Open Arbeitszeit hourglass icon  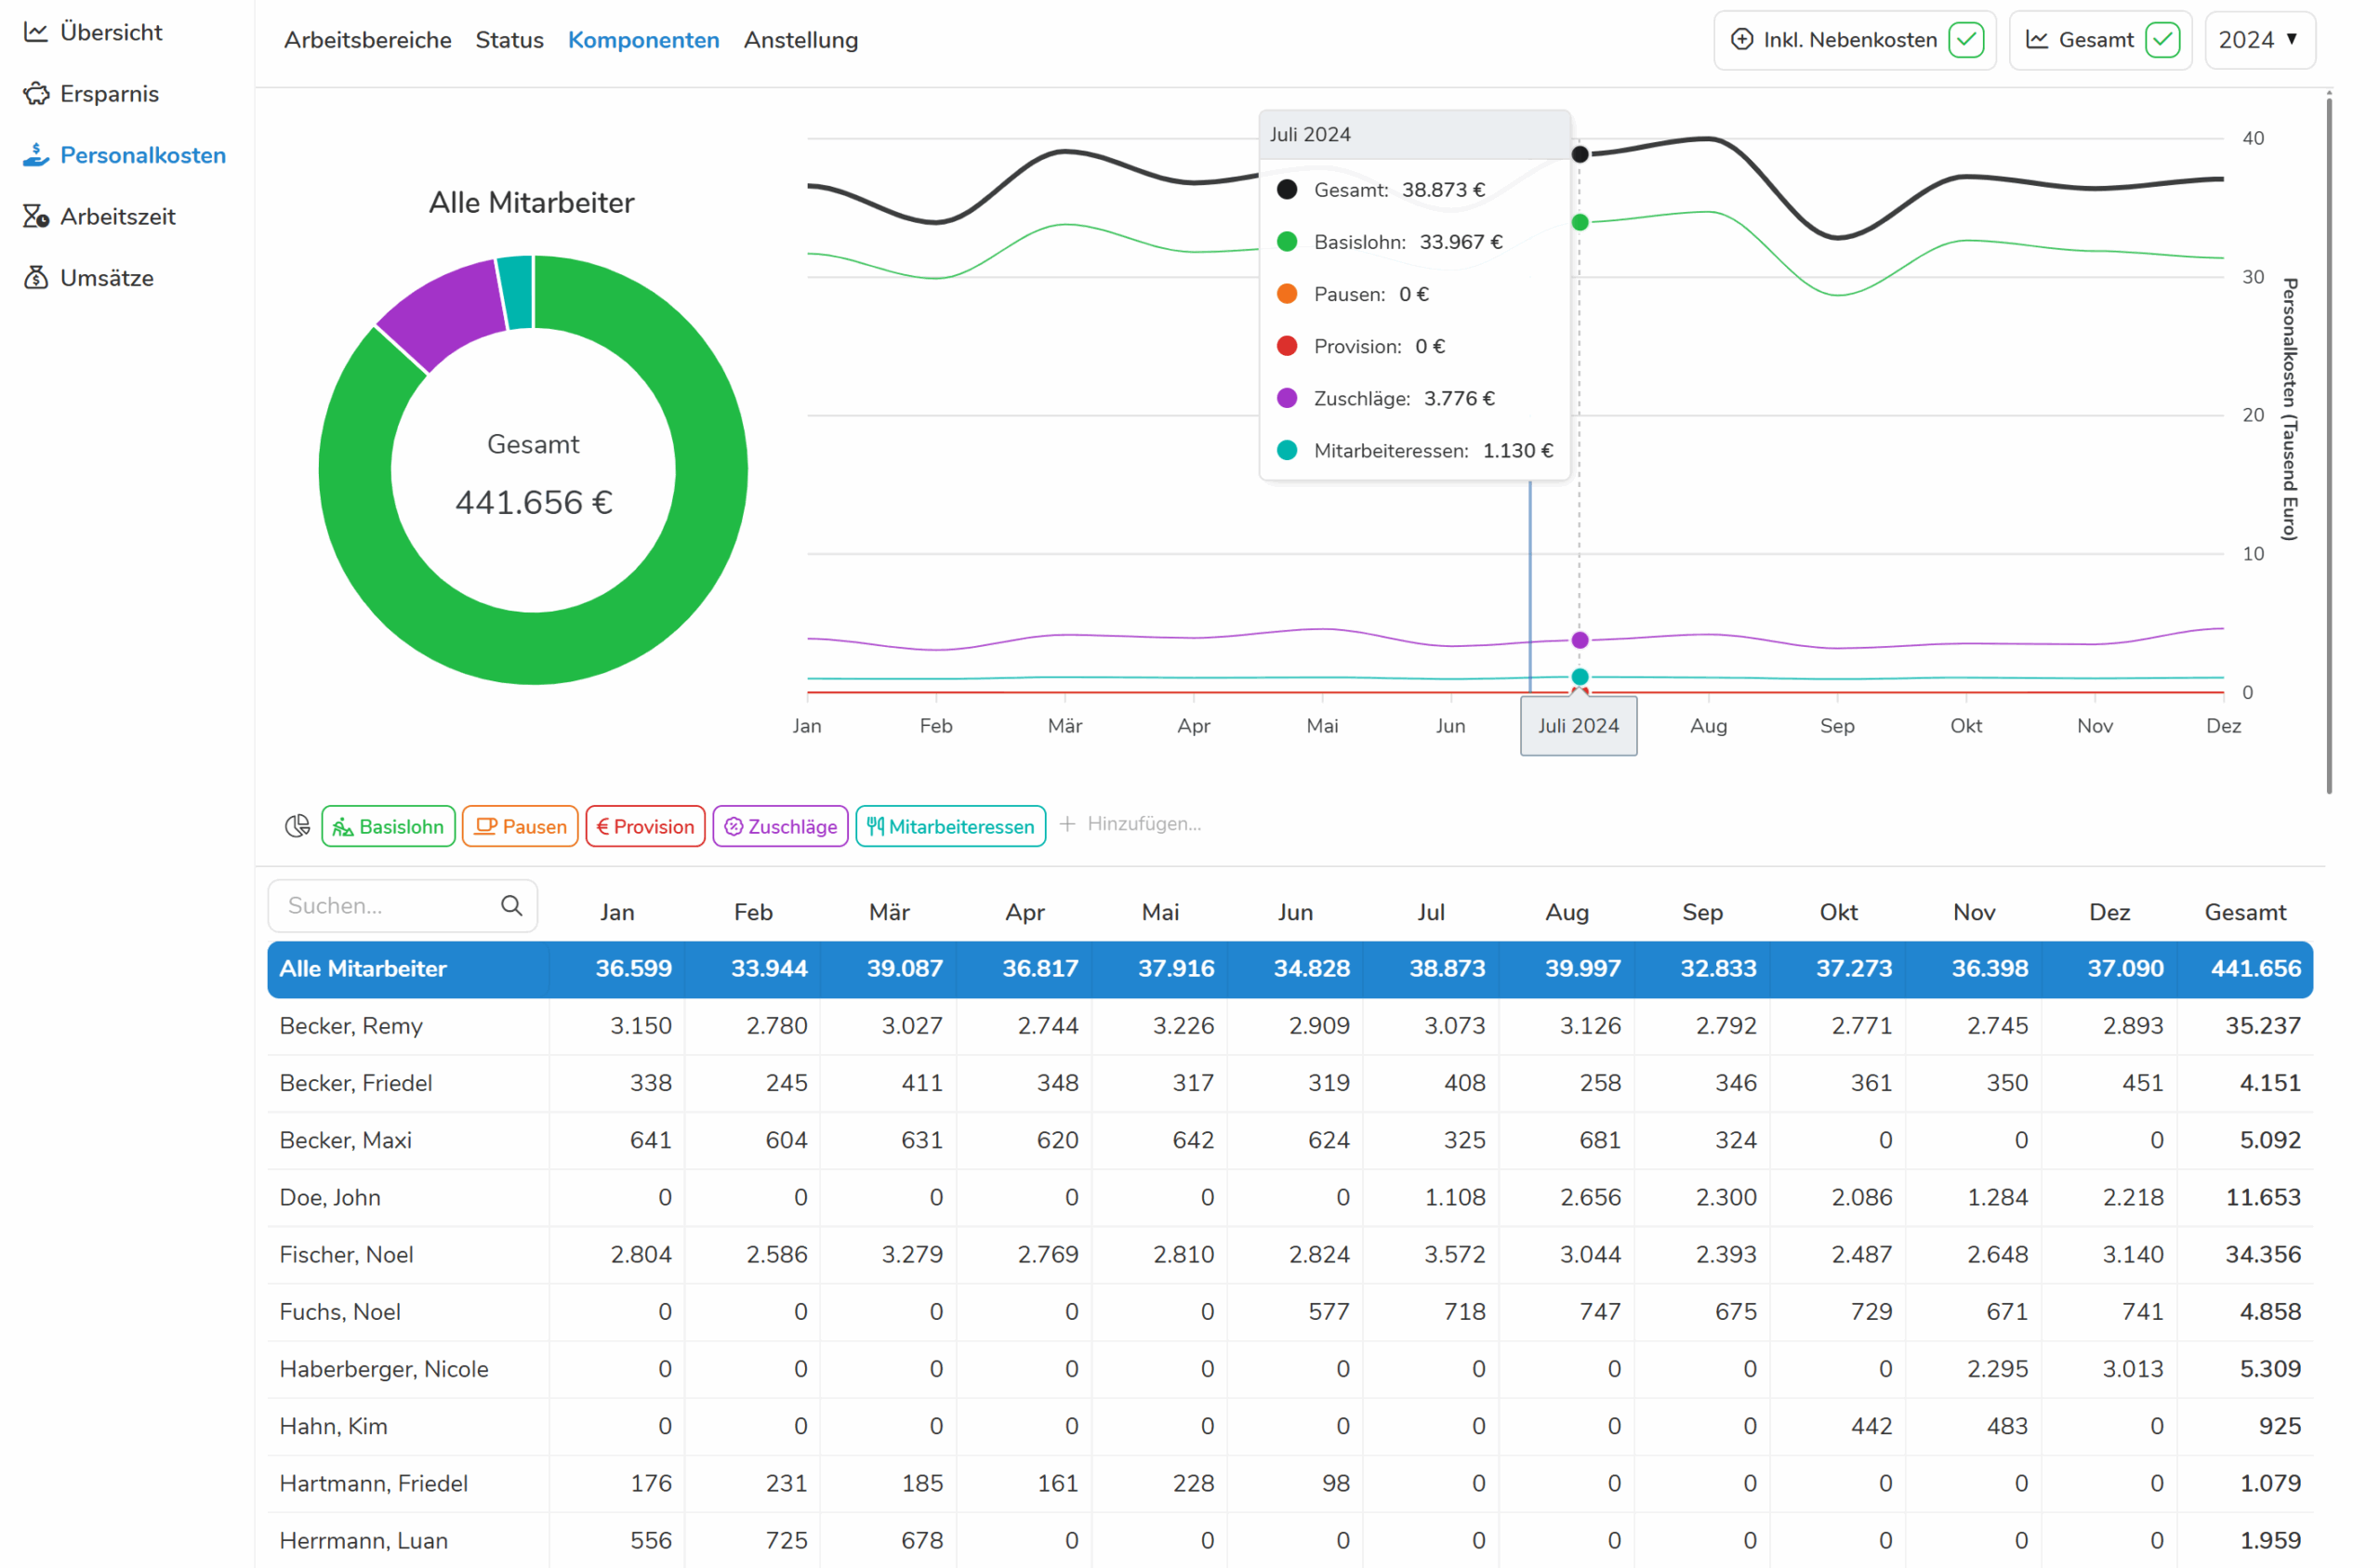pyautogui.click(x=36, y=216)
